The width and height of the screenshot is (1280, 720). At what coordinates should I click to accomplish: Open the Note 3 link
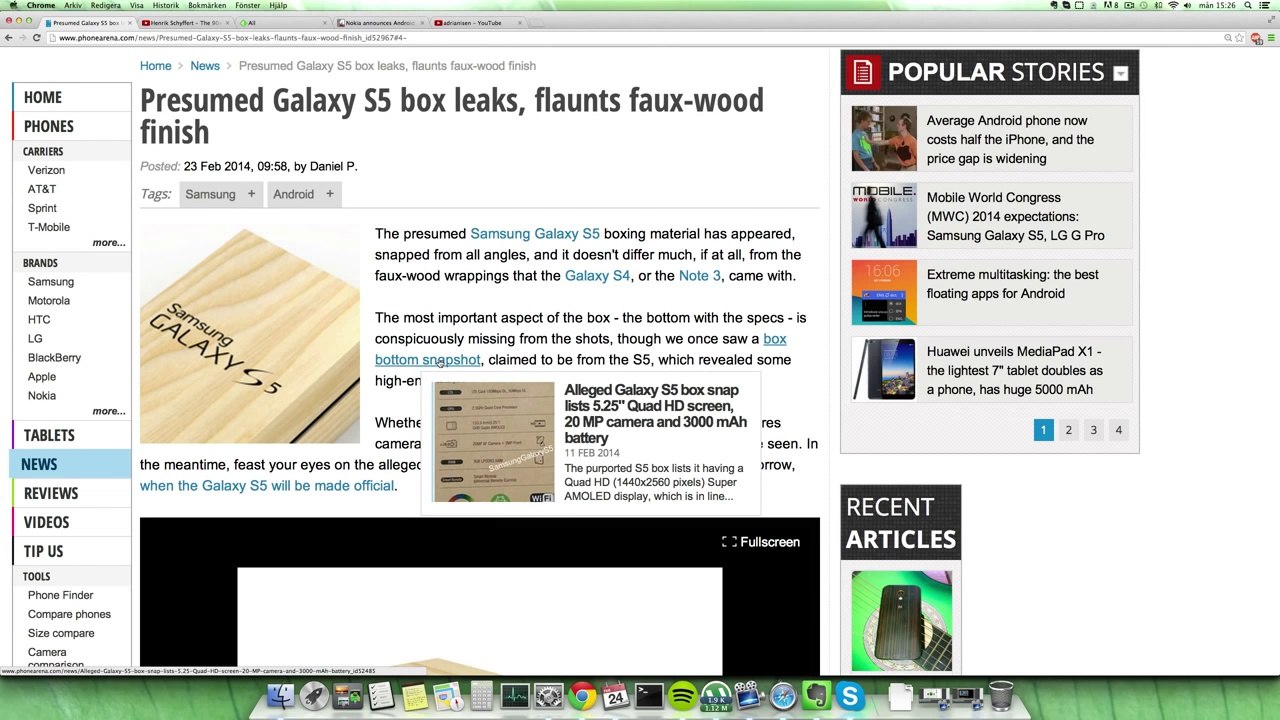coord(700,276)
